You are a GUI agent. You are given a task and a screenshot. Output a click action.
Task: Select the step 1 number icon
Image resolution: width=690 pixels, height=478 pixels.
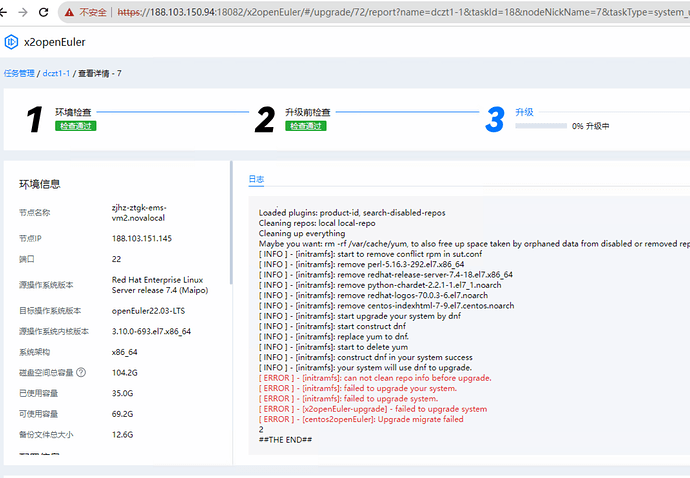[x=34, y=119]
